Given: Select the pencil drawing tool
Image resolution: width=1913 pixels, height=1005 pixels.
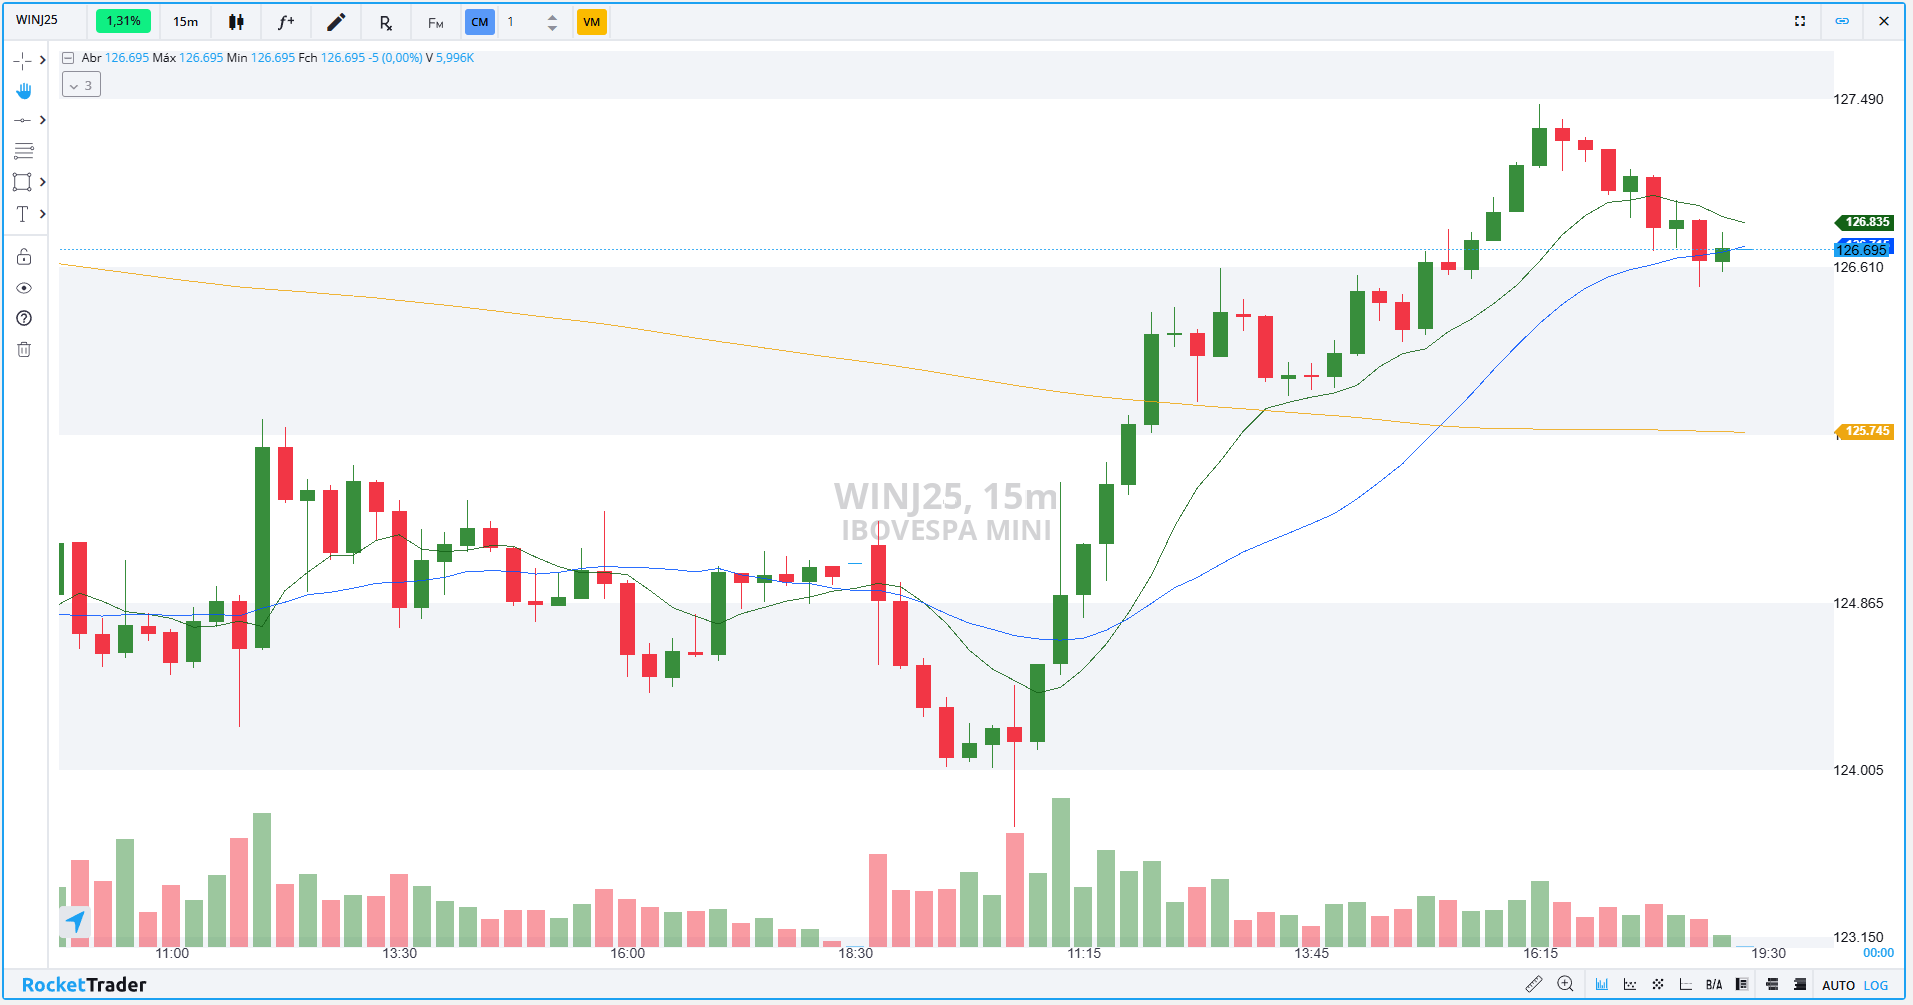Looking at the screenshot, I should coord(336,22).
